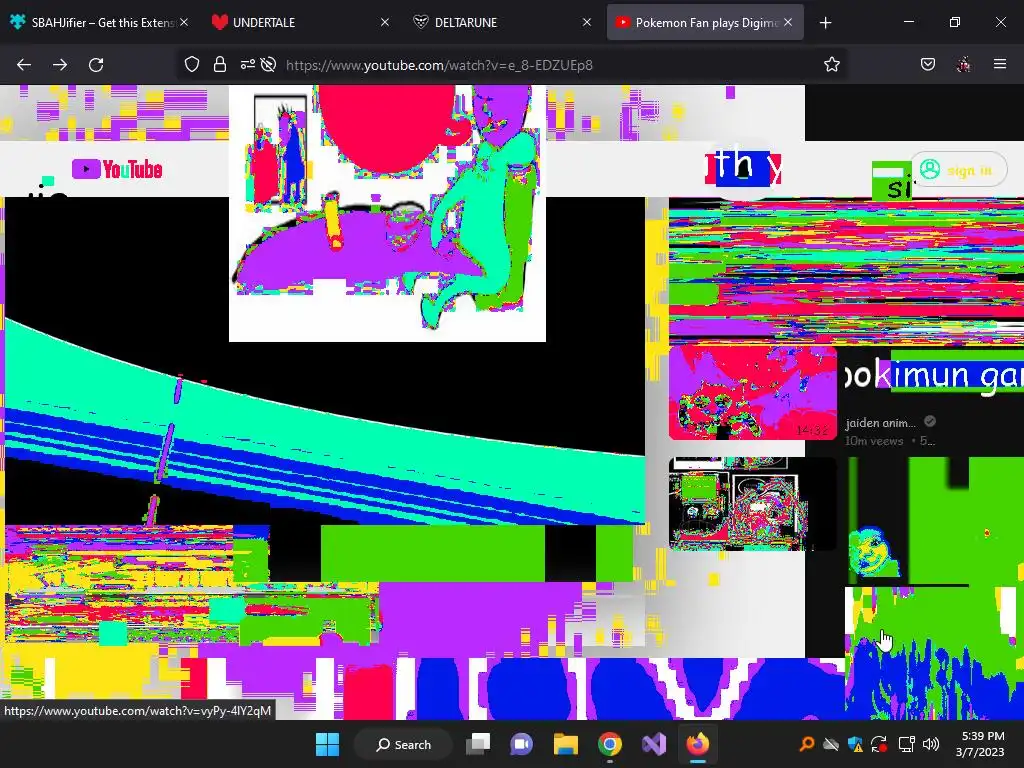Open the tracking protection shield icon
Image resolution: width=1024 pixels, height=768 pixels.
[191, 65]
